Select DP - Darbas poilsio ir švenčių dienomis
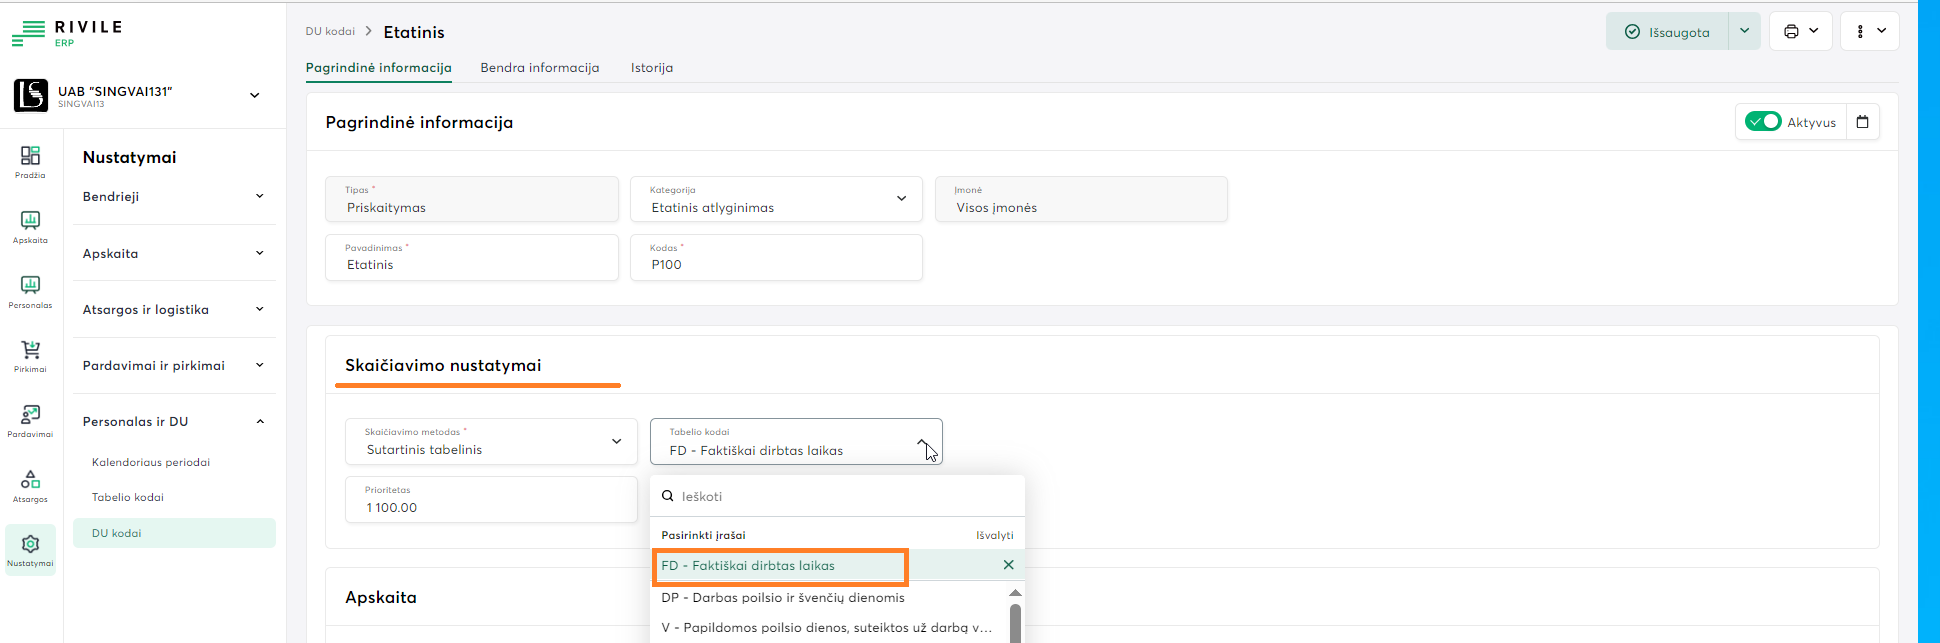This screenshot has height=643, width=1940. [783, 598]
